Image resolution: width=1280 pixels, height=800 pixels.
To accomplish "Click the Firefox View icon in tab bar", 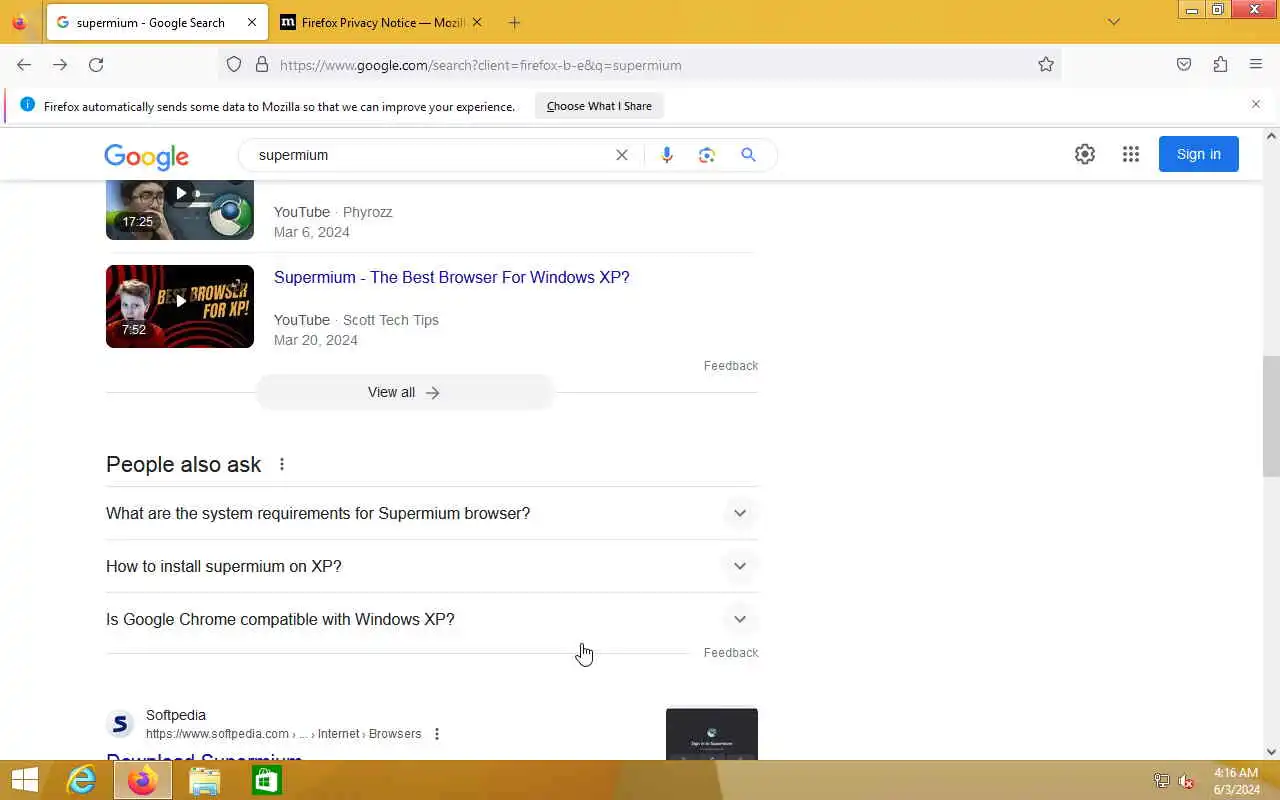I will pos(19,22).
